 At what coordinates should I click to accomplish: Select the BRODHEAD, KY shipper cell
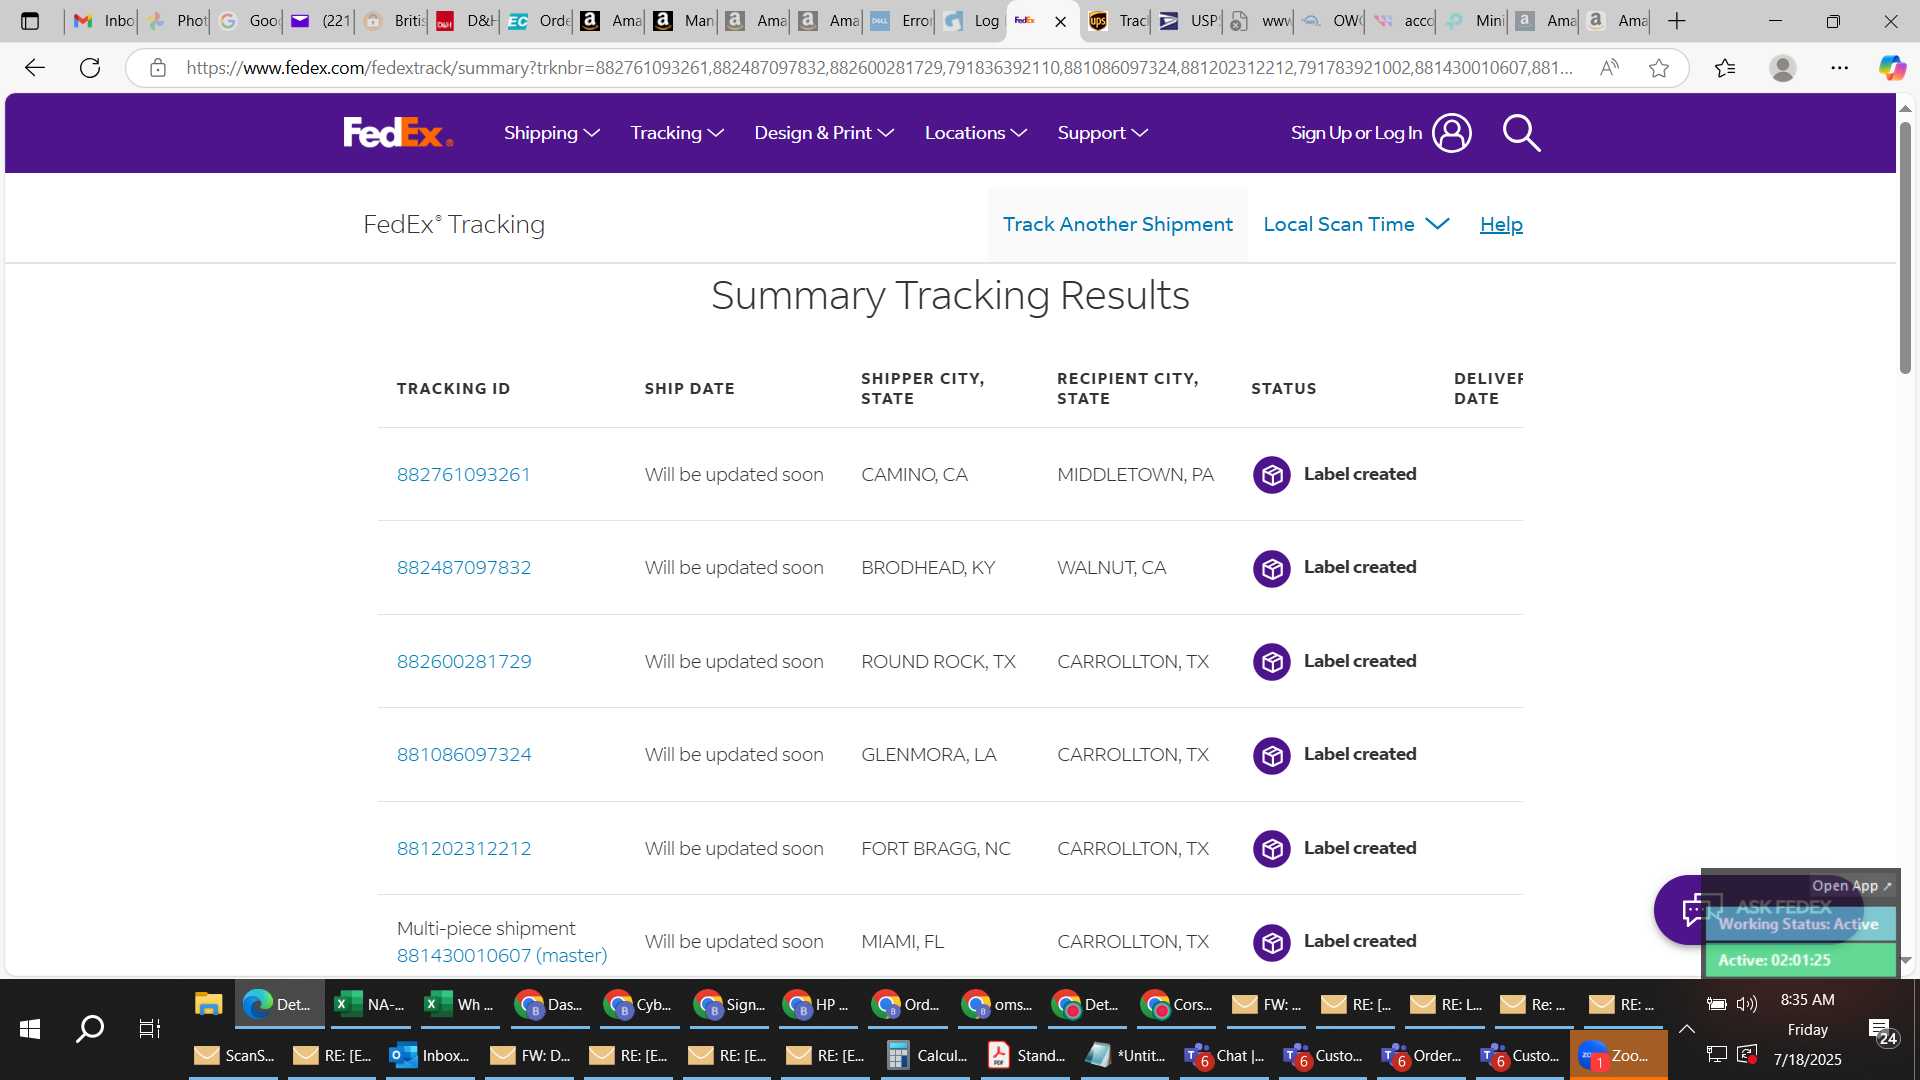[x=927, y=568]
